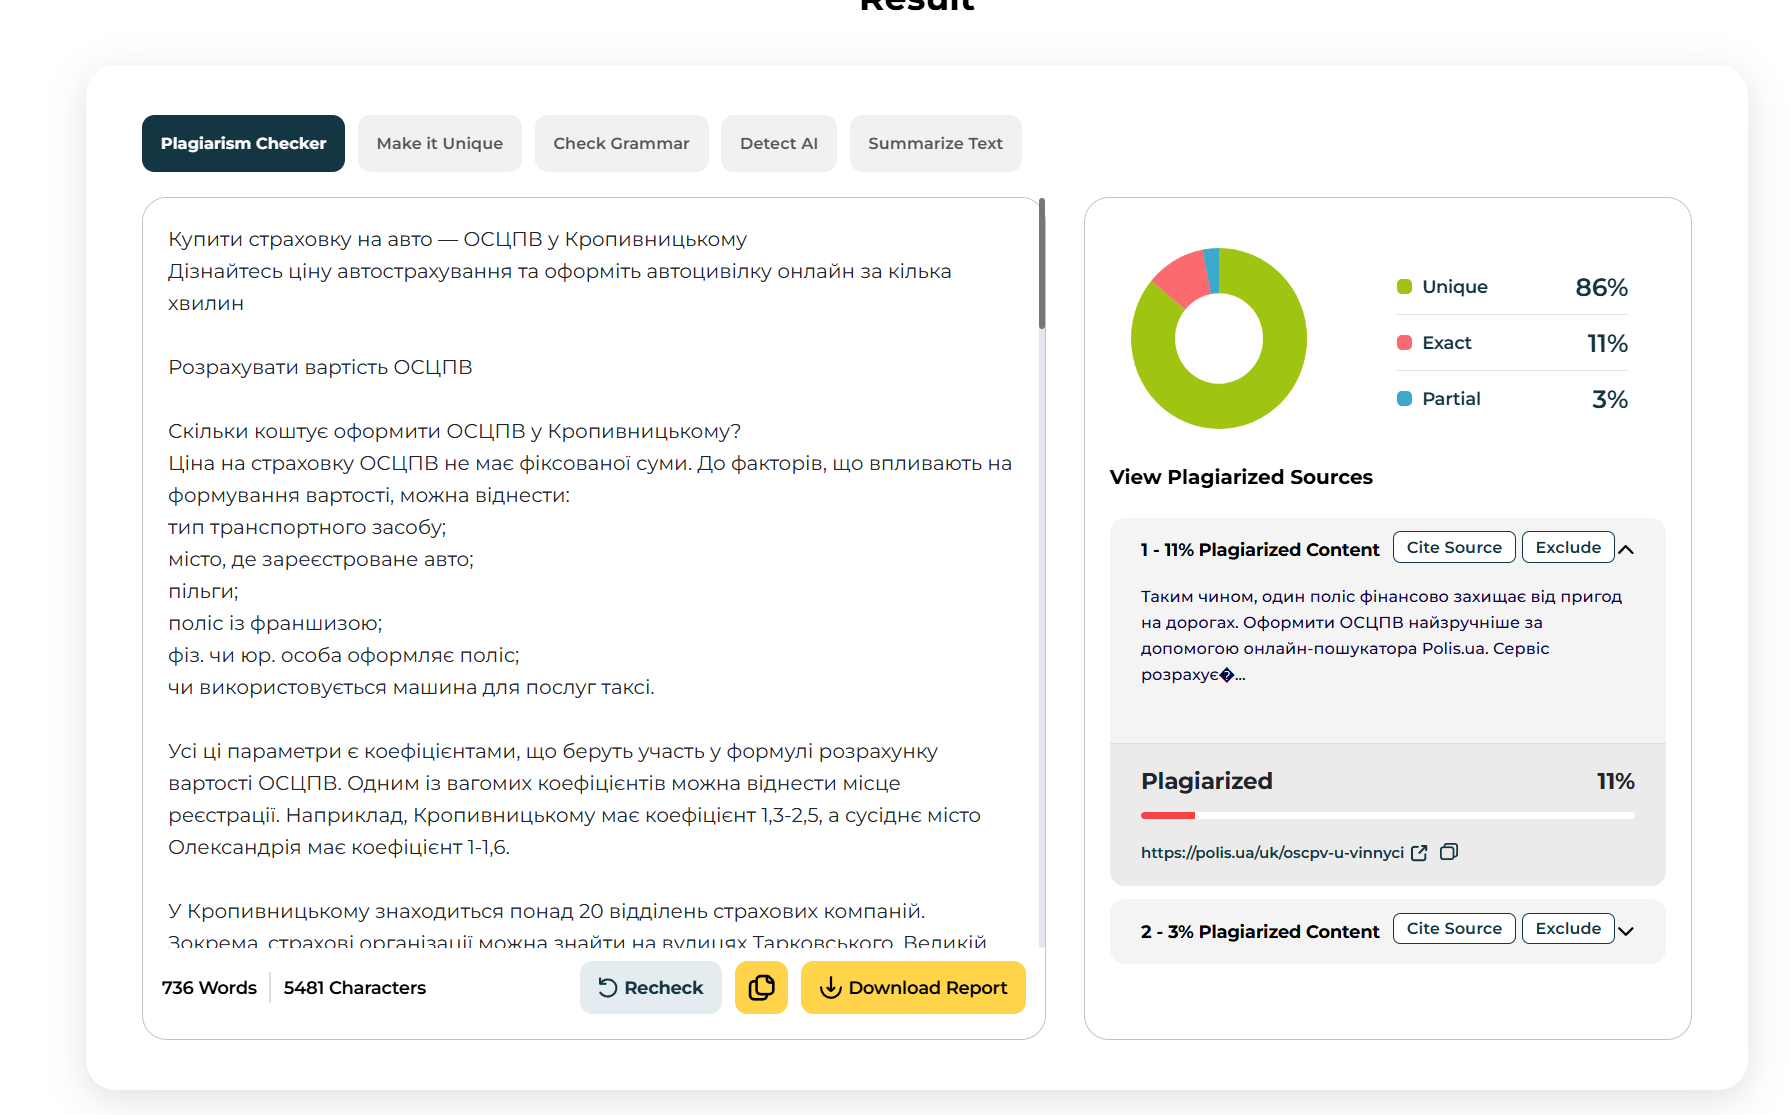This screenshot has width=1790, height=1115.
Task: Open the Check Grammar tab
Action: [x=621, y=143]
